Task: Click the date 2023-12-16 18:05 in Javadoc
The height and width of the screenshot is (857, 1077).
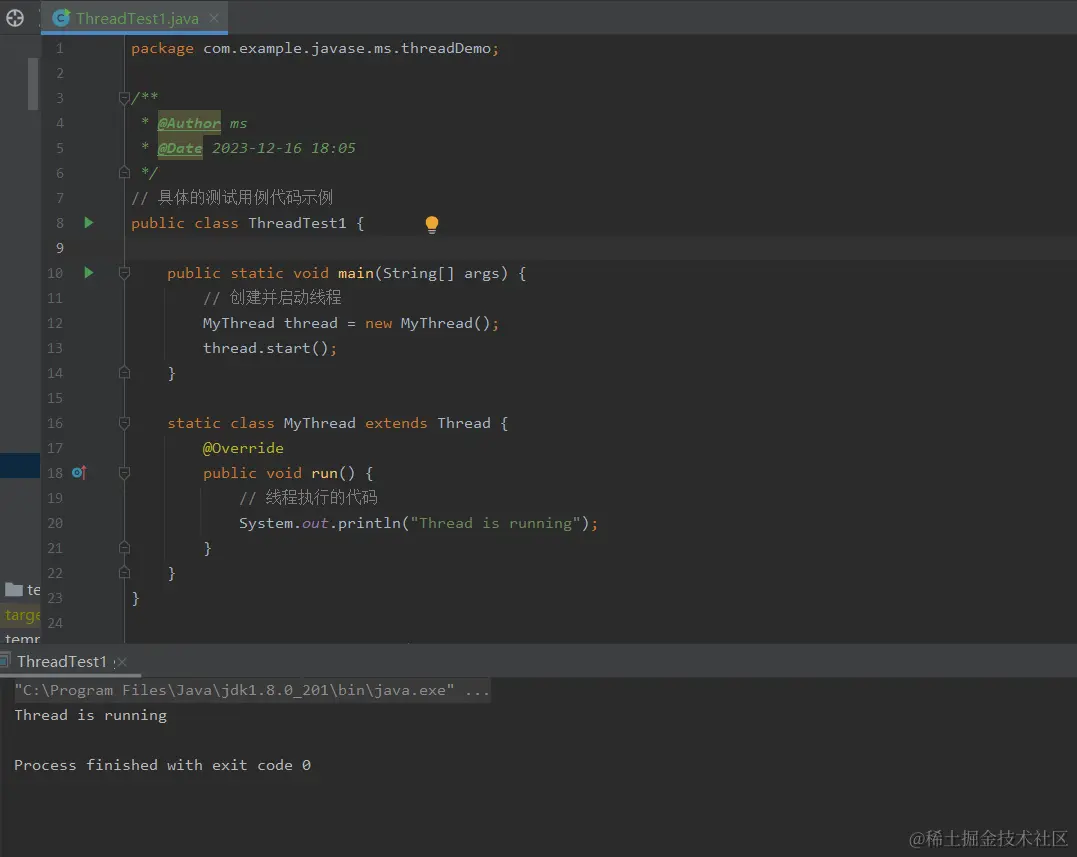Action: pyautogui.click(x=284, y=148)
